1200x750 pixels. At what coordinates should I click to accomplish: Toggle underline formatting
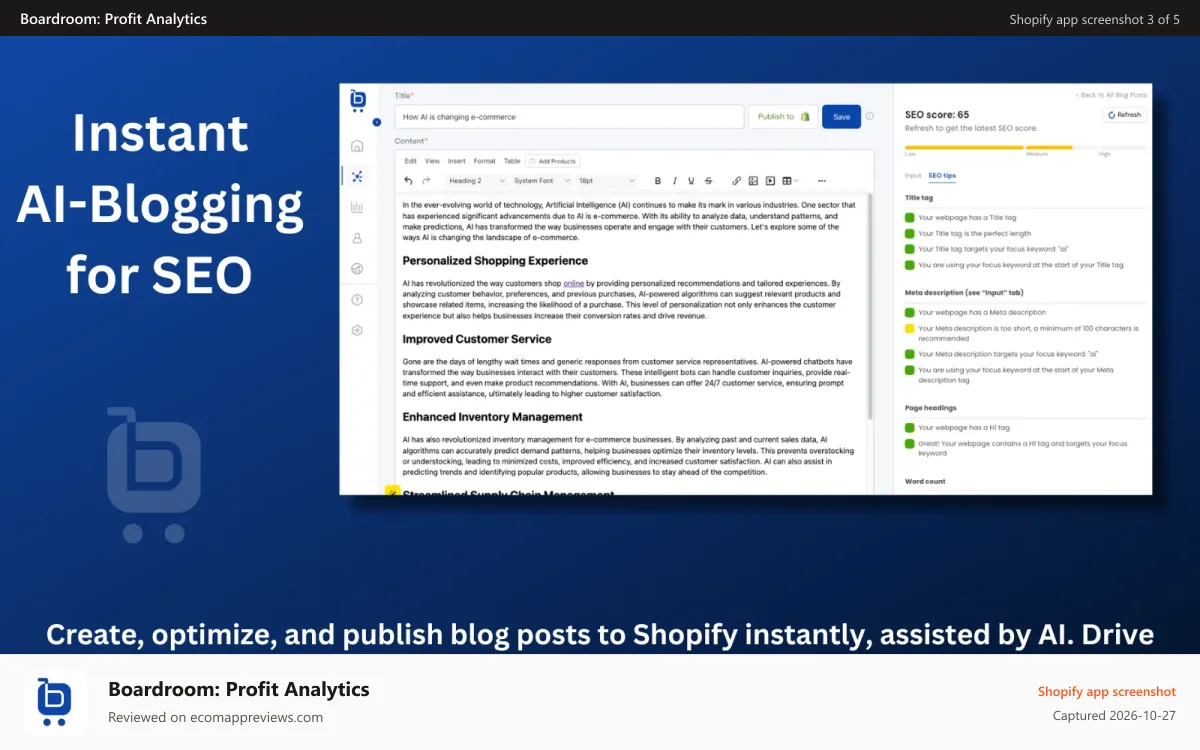coord(691,181)
